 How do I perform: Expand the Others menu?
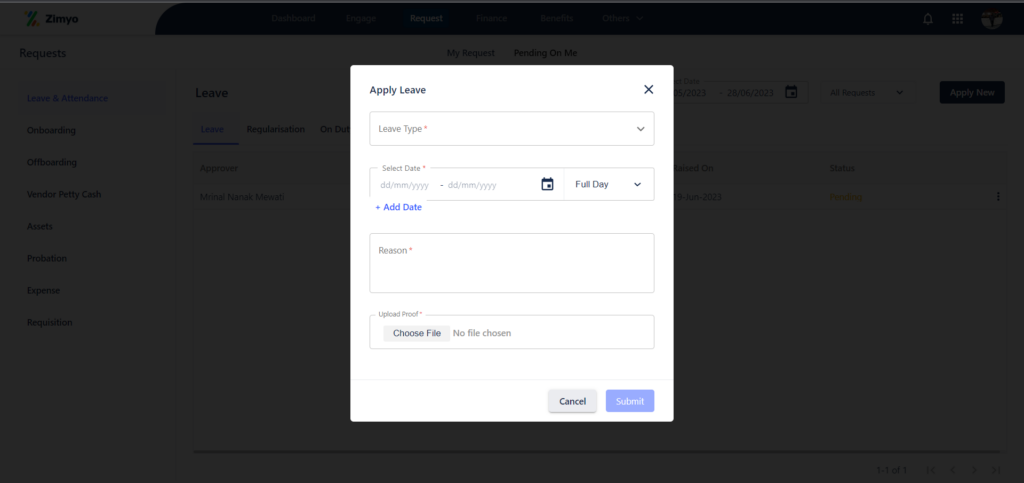[x=622, y=18]
